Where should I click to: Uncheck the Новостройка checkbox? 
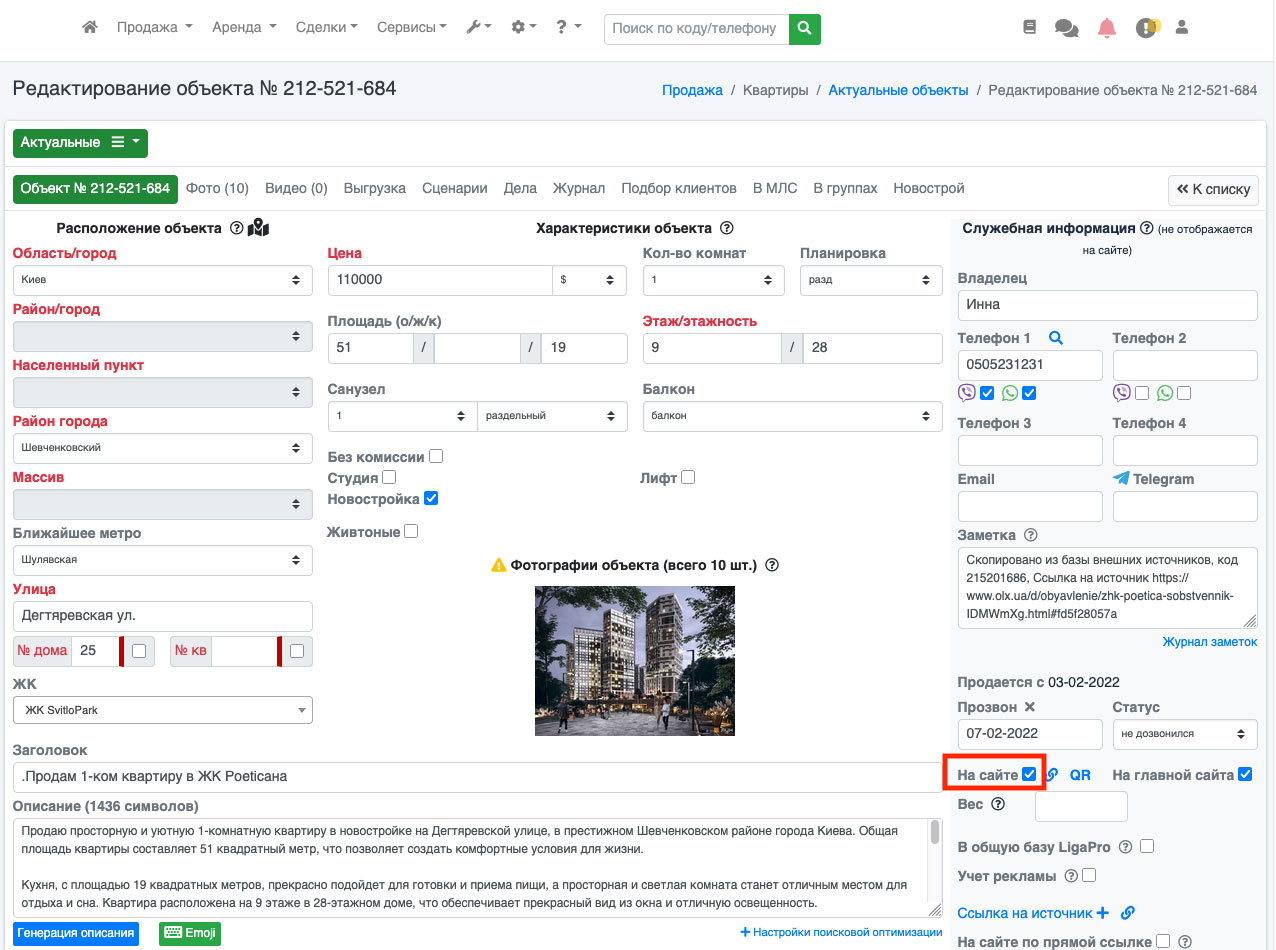[431, 498]
